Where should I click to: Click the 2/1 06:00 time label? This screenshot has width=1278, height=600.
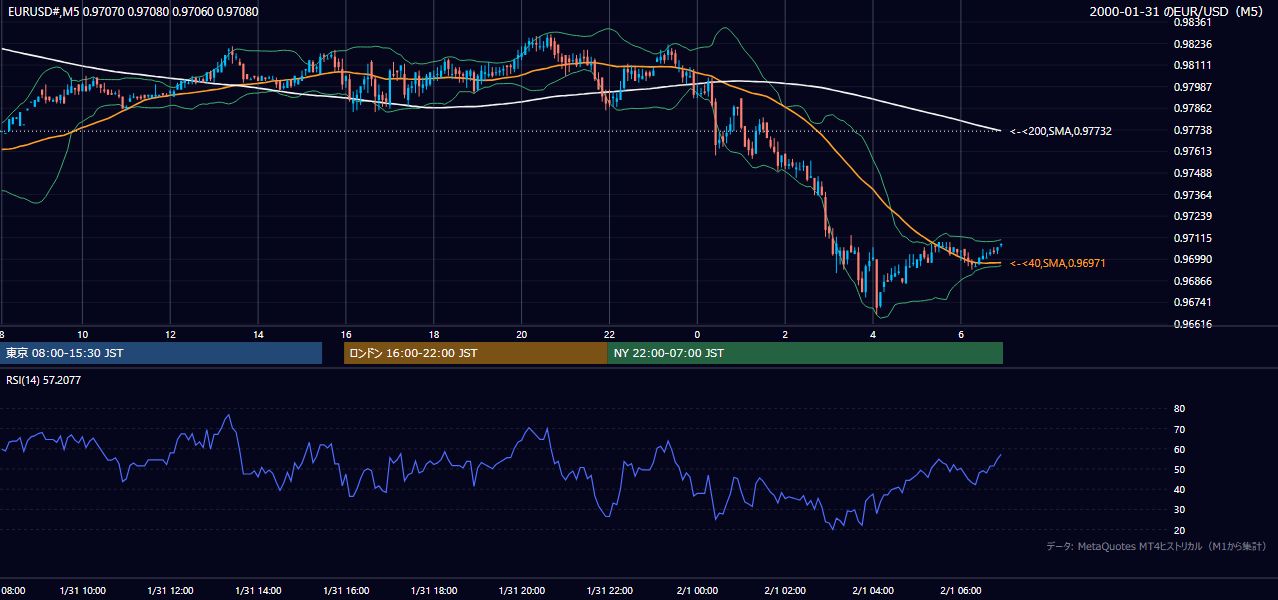[x=961, y=590]
